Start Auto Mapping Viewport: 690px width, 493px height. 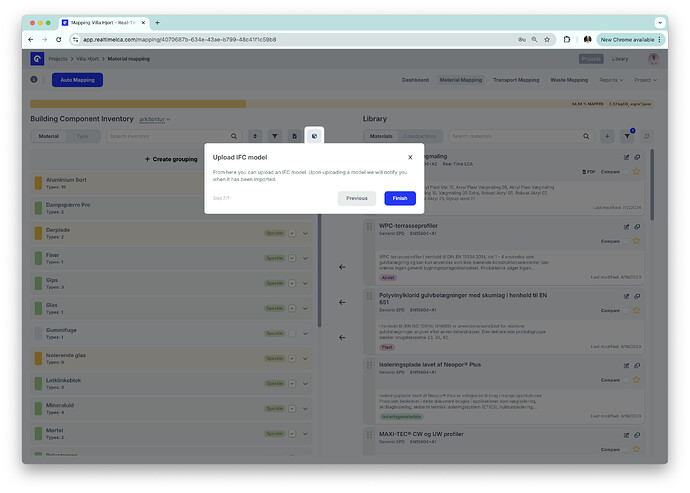click(77, 80)
